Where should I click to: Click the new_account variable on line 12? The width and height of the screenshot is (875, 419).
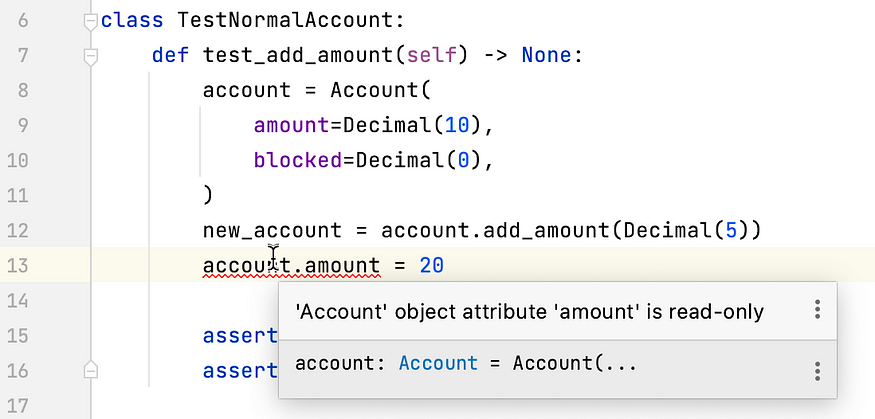272,230
